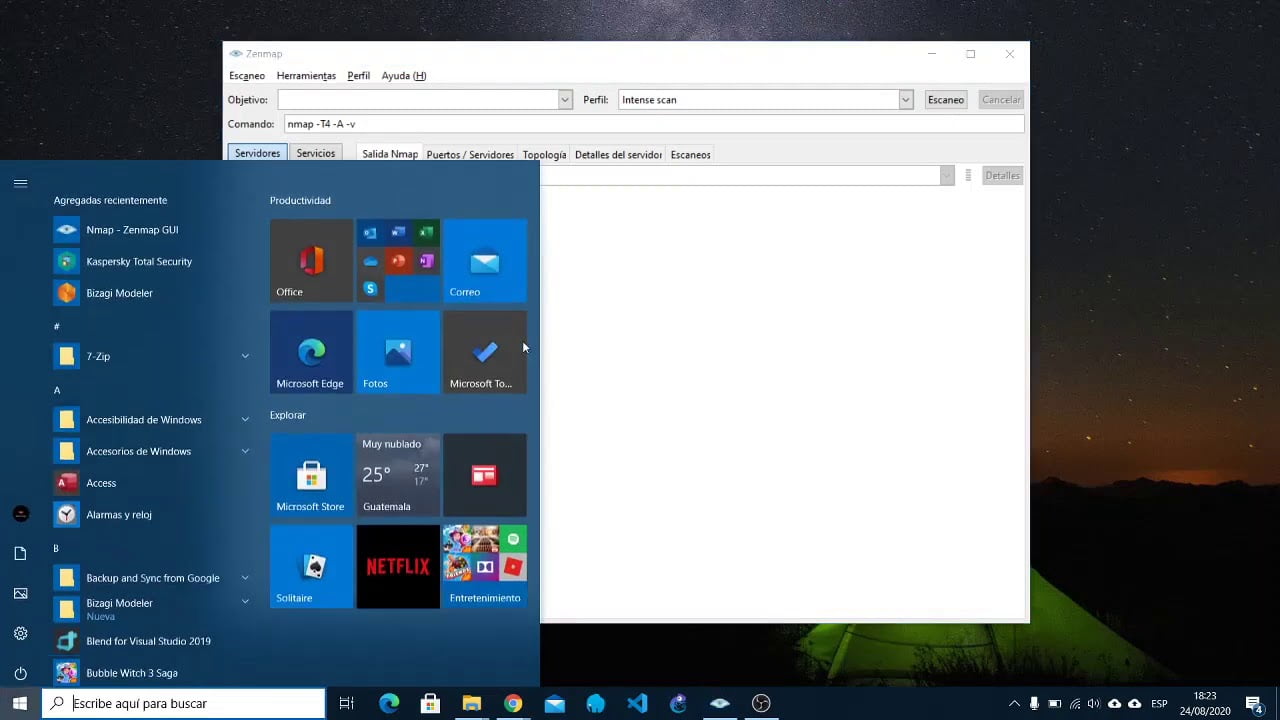Click the Power icon in the Start sidebar
1280x720 pixels.
20,673
